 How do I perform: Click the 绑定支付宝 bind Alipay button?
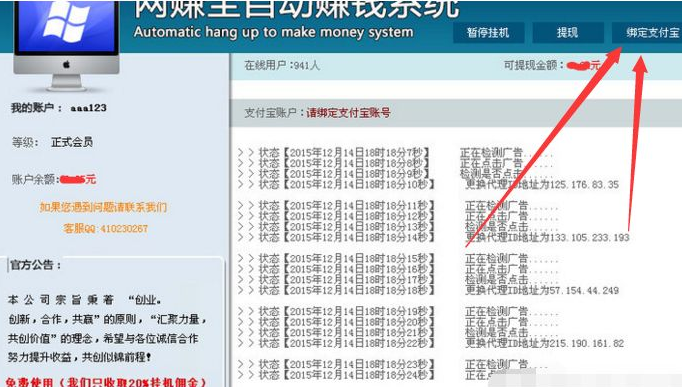[647, 33]
